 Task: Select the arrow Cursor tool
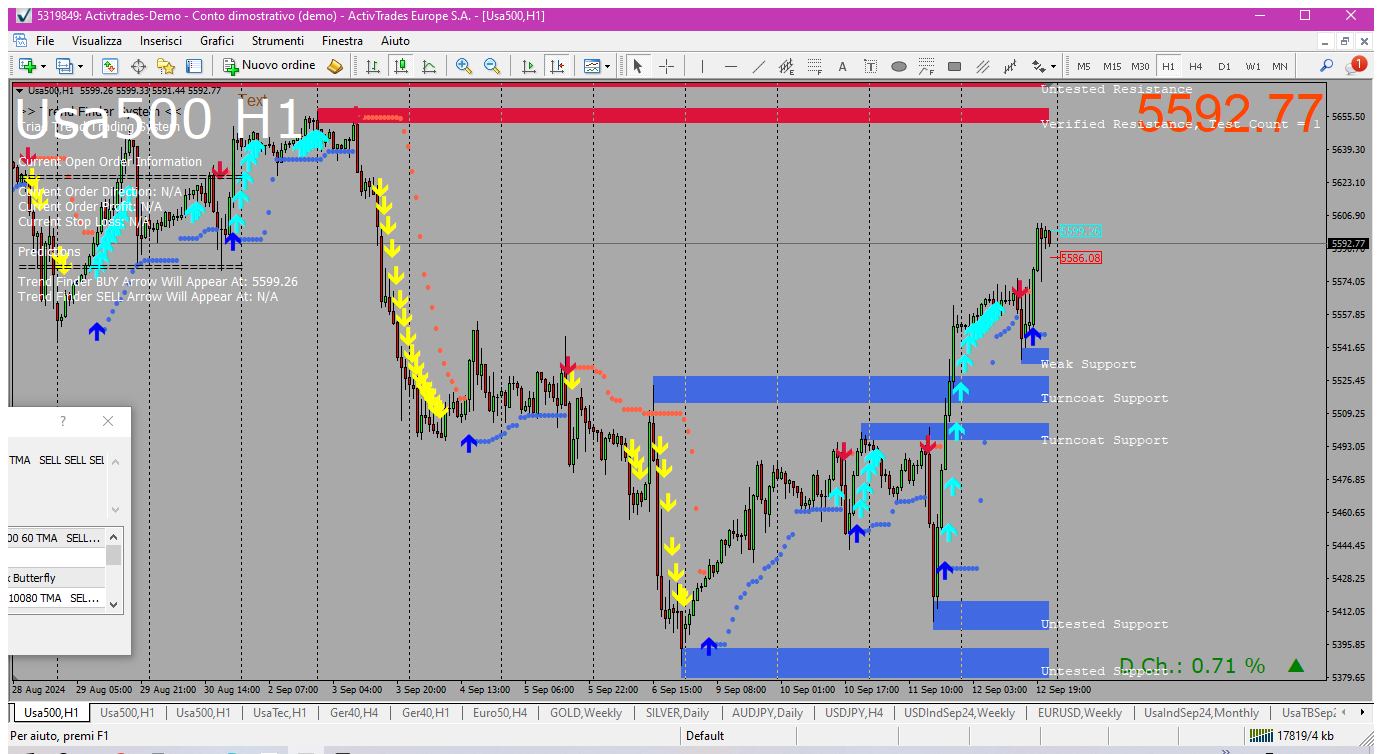pyautogui.click(x=638, y=66)
